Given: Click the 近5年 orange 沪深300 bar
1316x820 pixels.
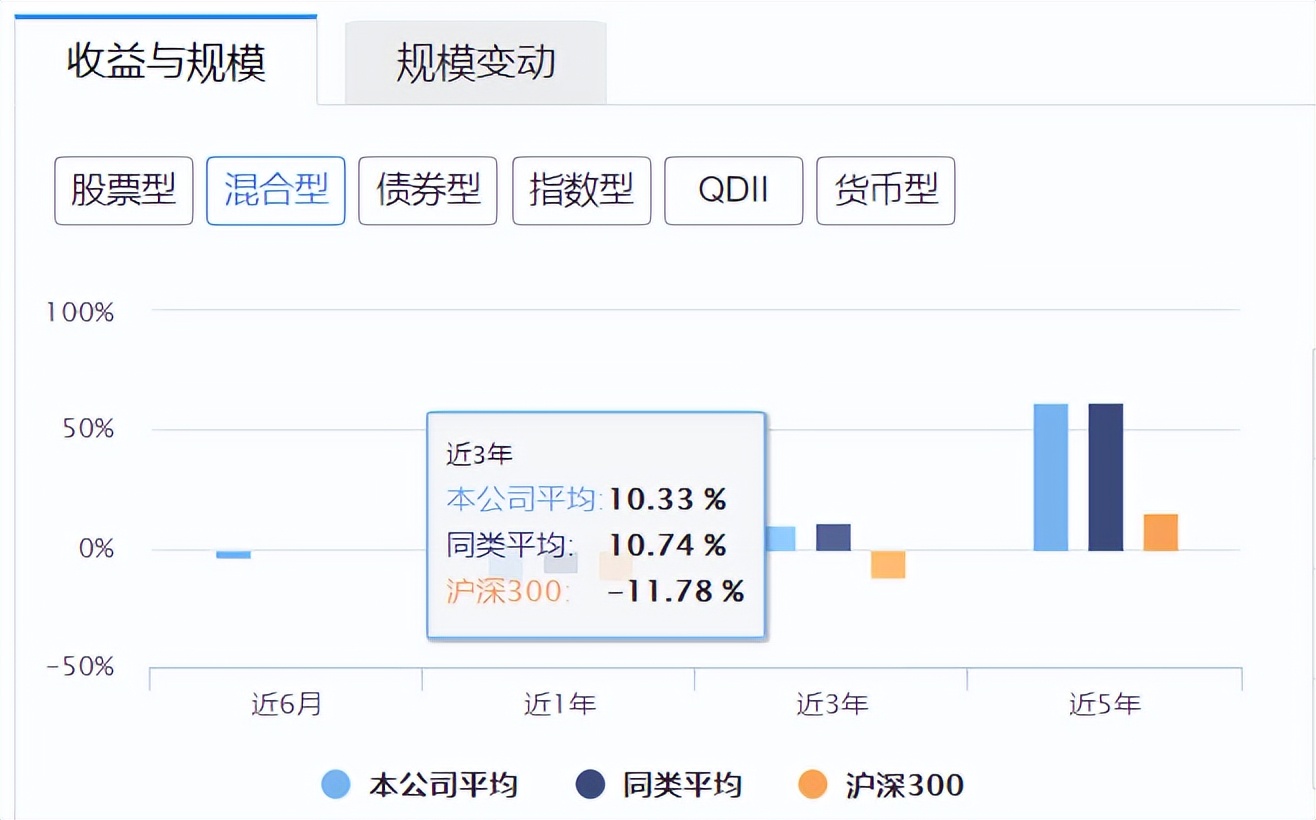Looking at the screenshot, I should (1160, 532).
